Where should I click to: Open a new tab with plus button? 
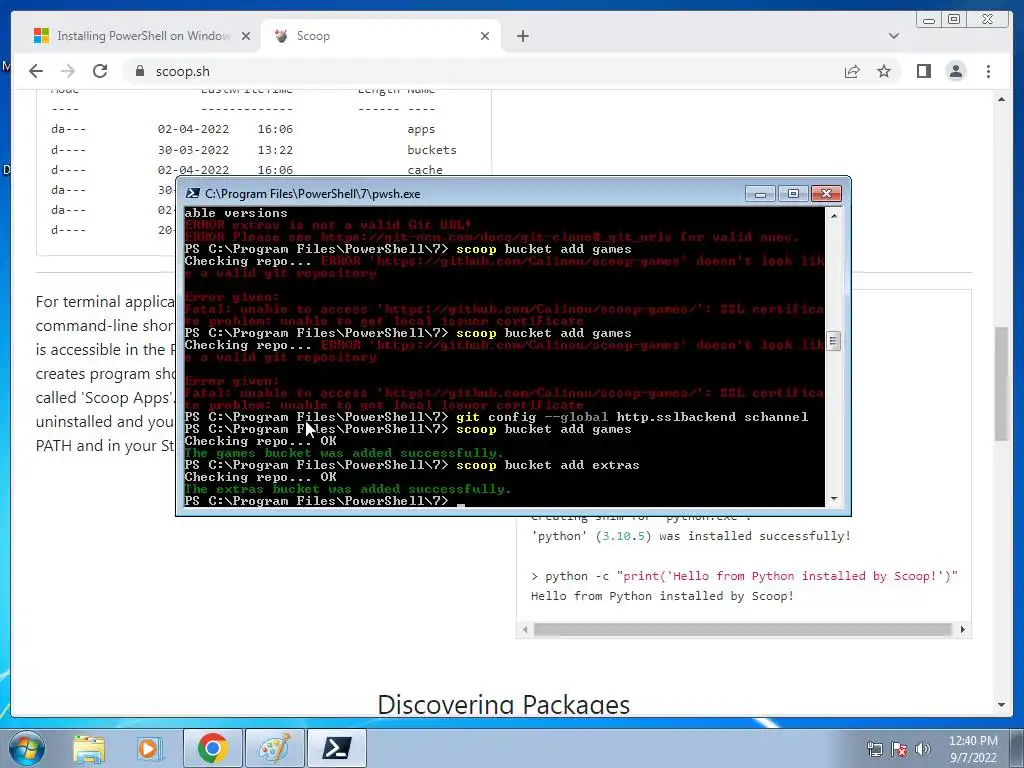pyautogui.click(x=522, y=36)
